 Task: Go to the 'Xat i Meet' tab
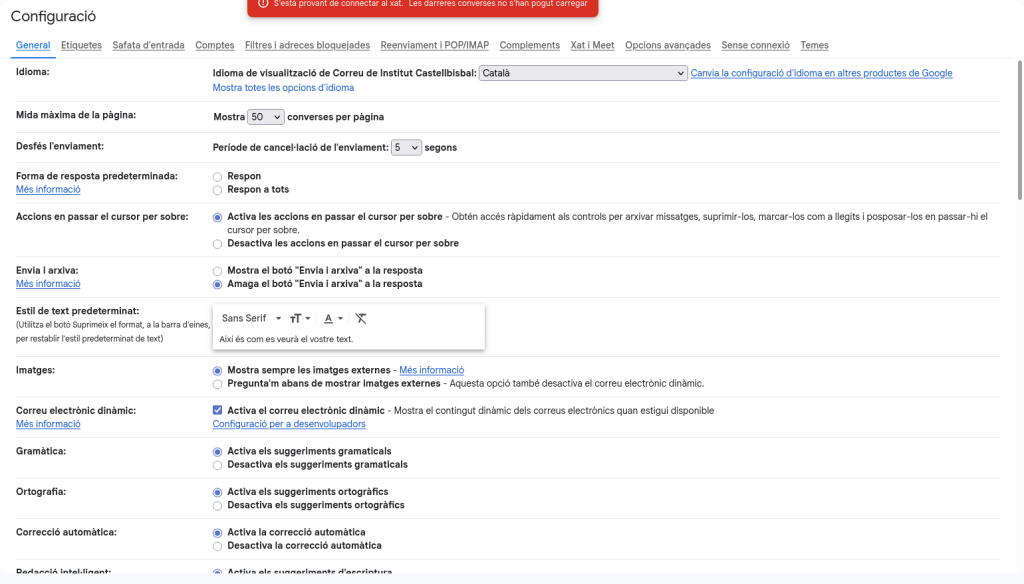pos(592,45)
